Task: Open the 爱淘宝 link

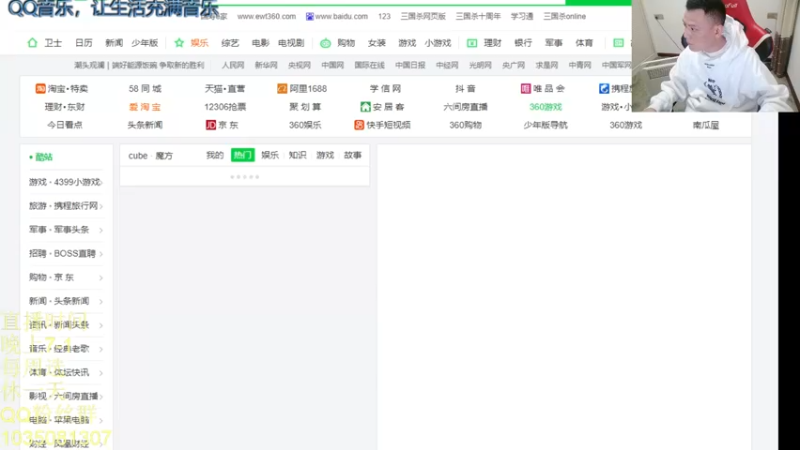Action: pyautogui.click(x=145, y=107)
